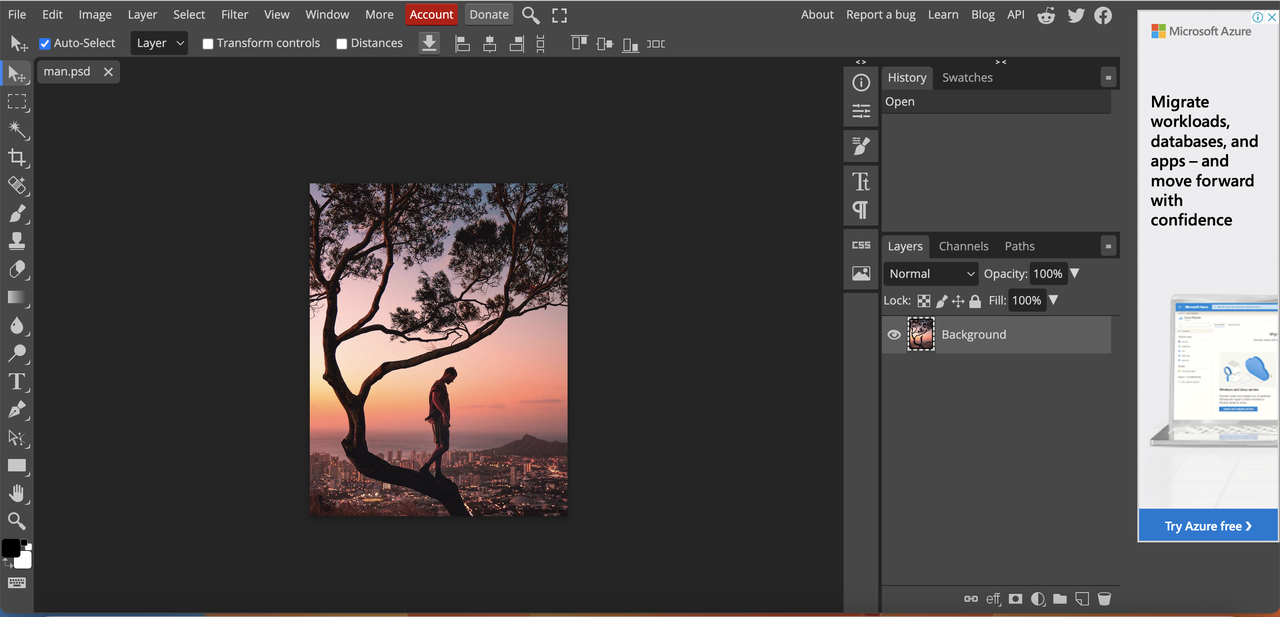Select the Move tool in the left toolbar
Viewport: 1280px width, 617px height.
pos(17,75)
